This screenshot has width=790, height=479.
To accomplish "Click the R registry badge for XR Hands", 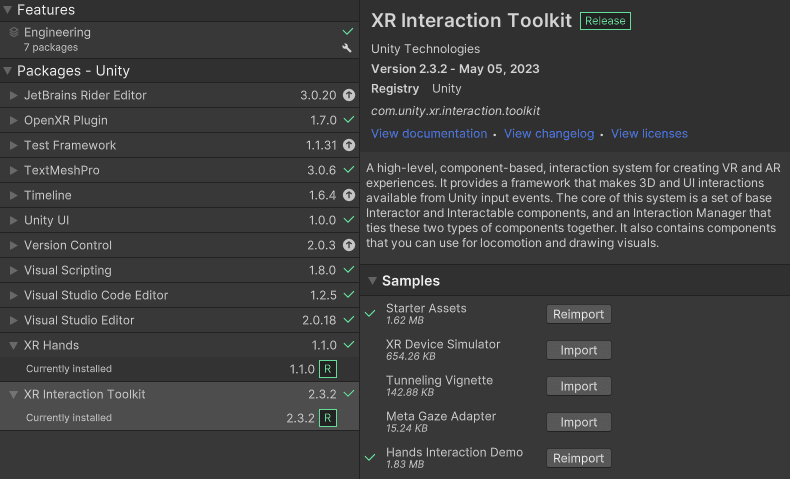I will [x=327, y=369].
